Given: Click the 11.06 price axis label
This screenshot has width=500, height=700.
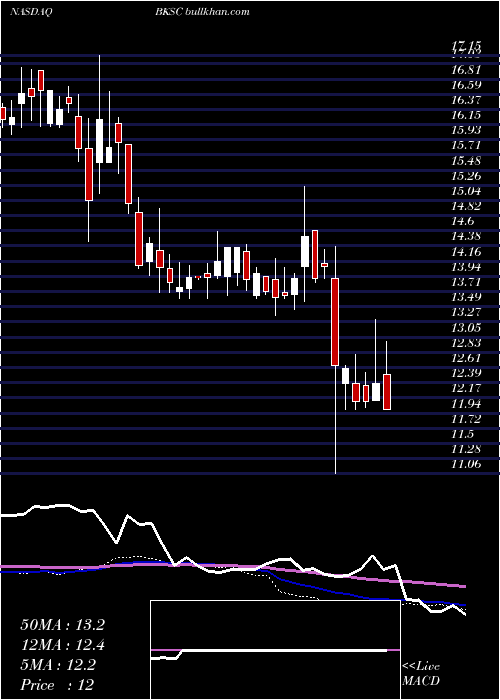Looking at the screenshot, I should pos(466,464).
